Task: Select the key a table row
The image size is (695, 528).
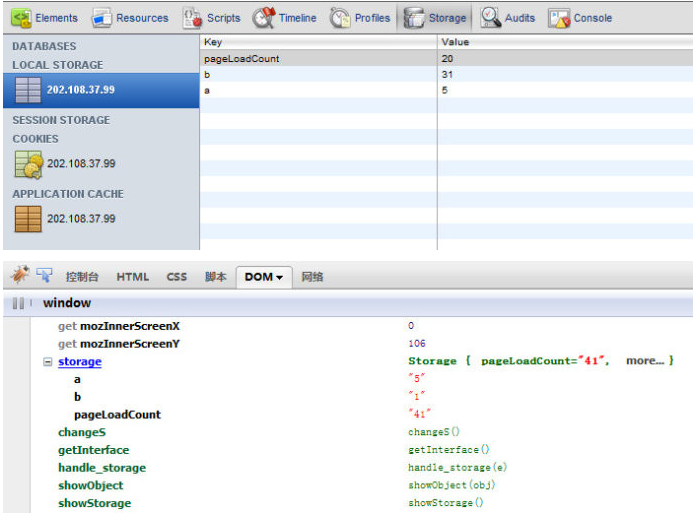Action: (x=446, y=90)
